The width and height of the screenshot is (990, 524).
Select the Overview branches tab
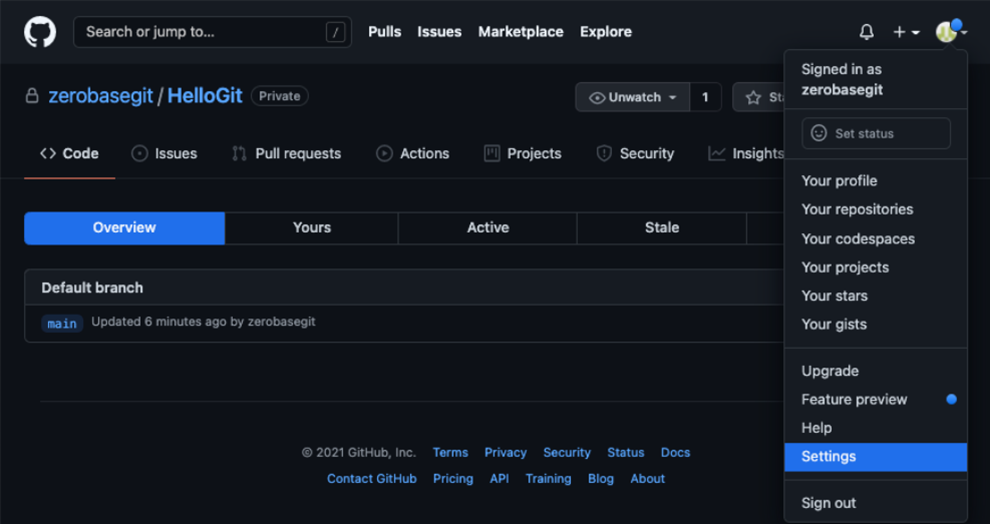pos(124,228)
